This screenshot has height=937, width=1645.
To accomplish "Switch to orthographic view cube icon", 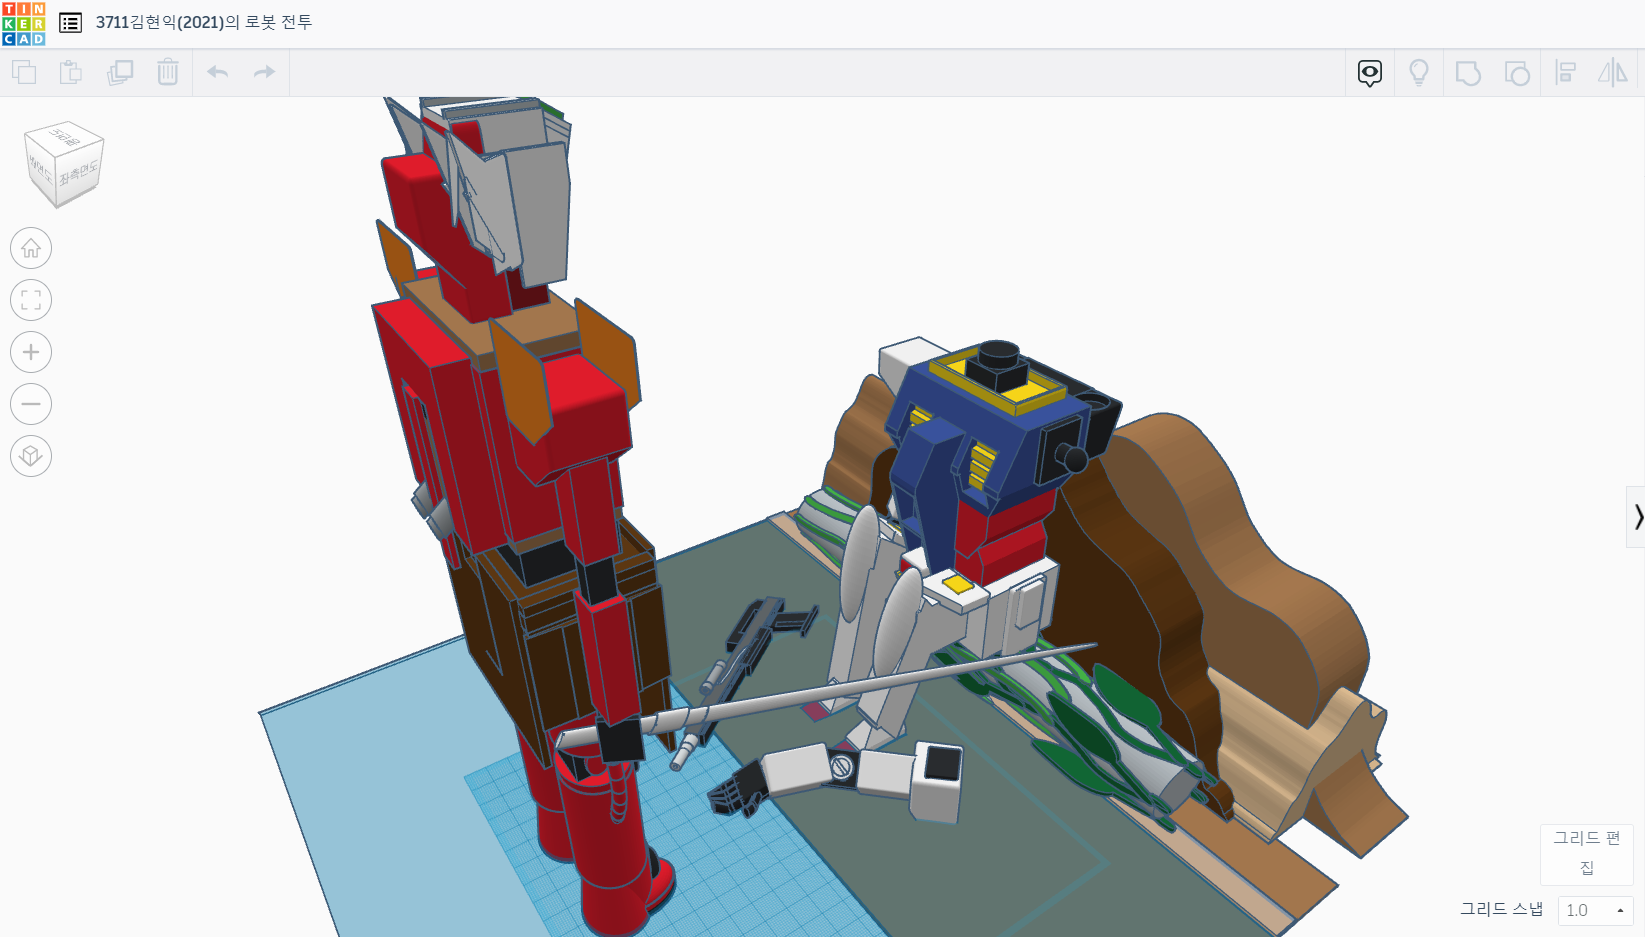I will point(31,456).
